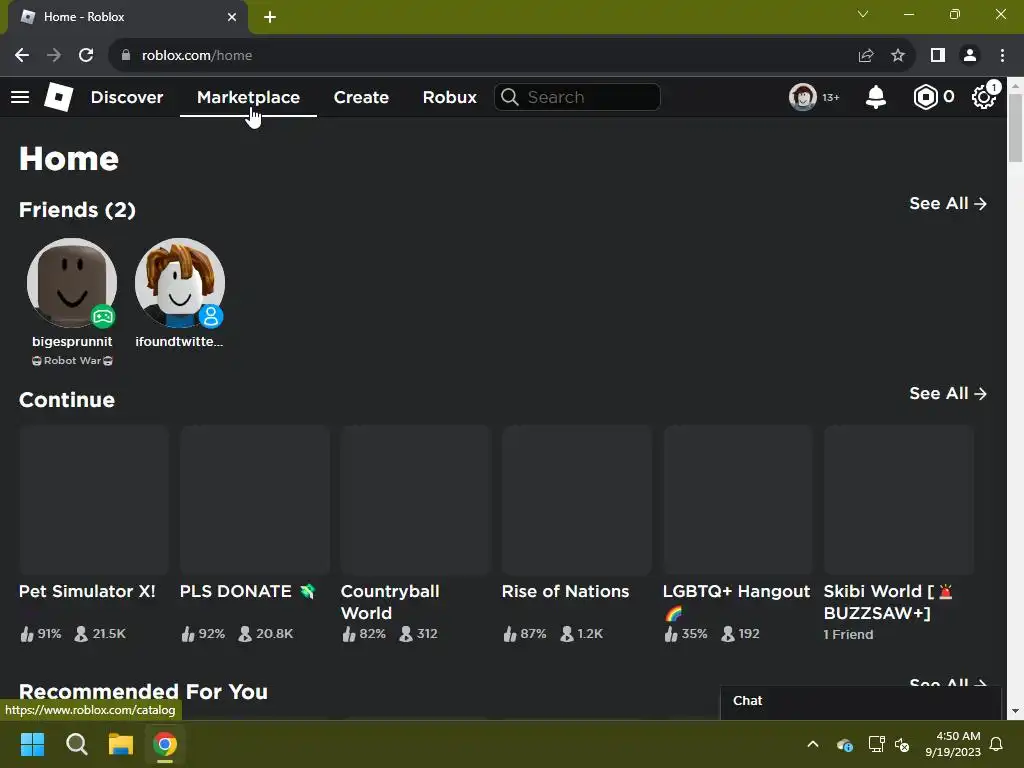The image size is (1024, 768).
Task: Expand the Chat panel
Action: point(861,701)
